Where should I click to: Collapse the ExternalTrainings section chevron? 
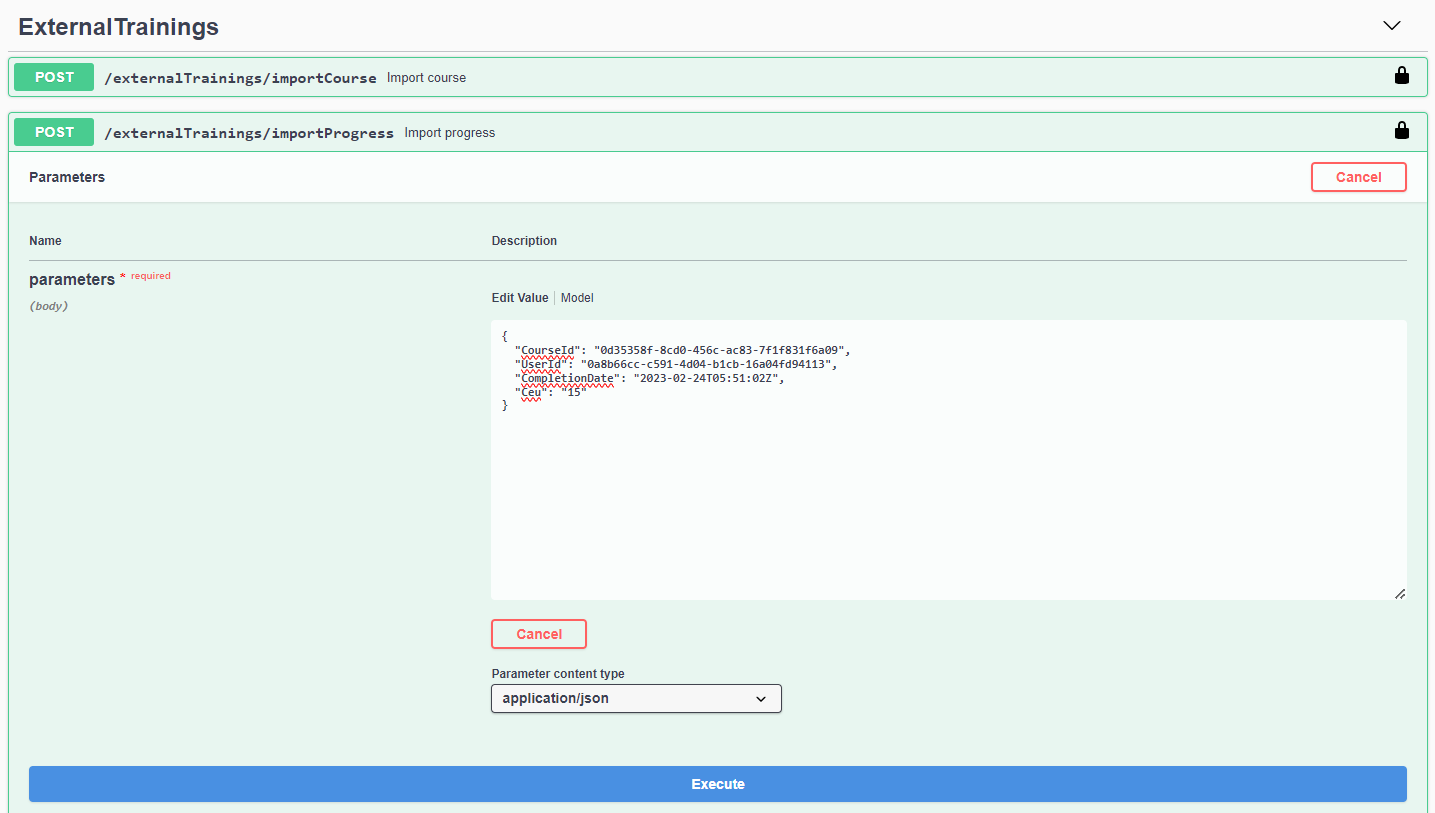tap(1391, 26)
